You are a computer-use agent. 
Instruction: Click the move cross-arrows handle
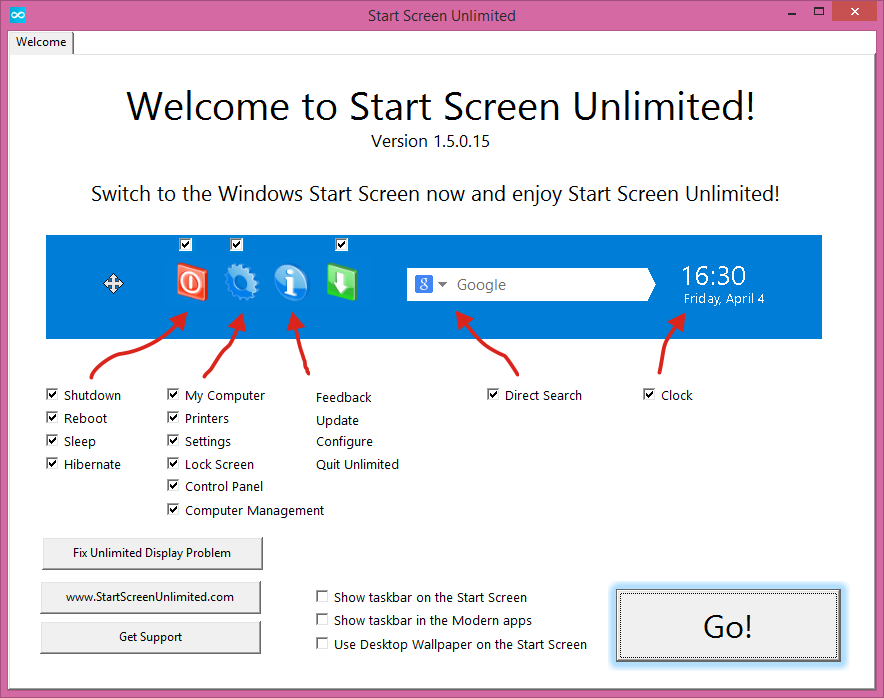click(x=113, y=284)
